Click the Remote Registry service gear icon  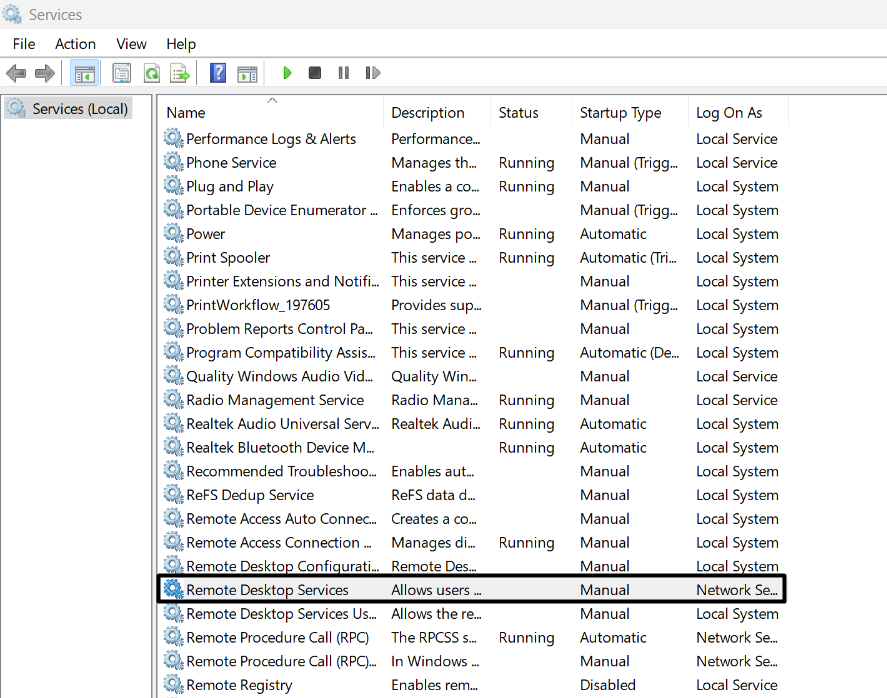tap(174, 685)
